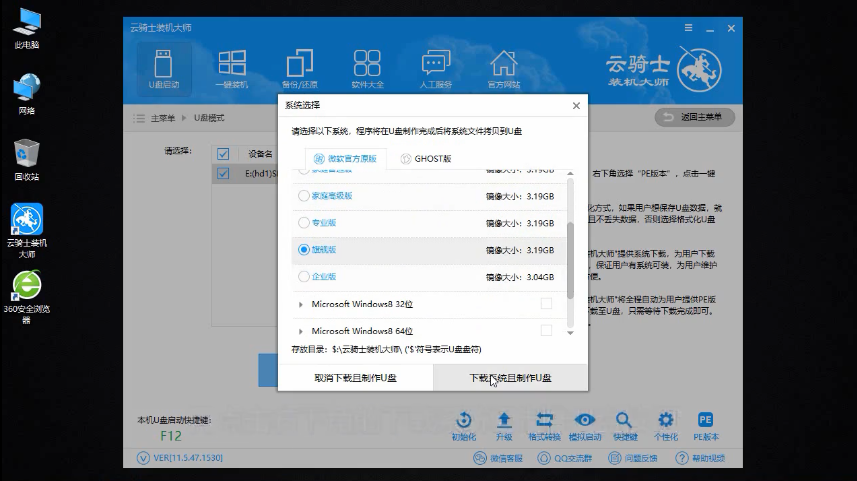857x481 pixels.
Task: Open 此电脑 desktop icon
Action: 26,29
